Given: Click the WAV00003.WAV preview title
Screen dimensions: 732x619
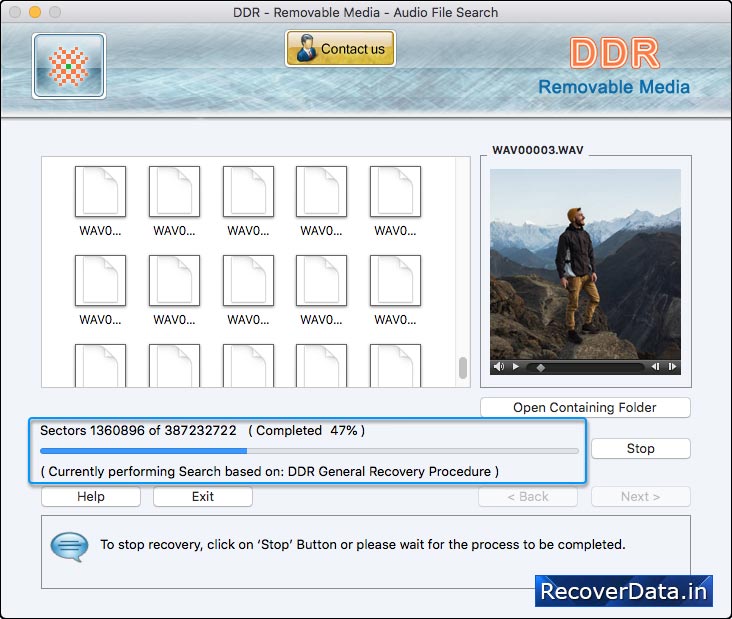Looking at the screenshot, I should pos(538,150).
